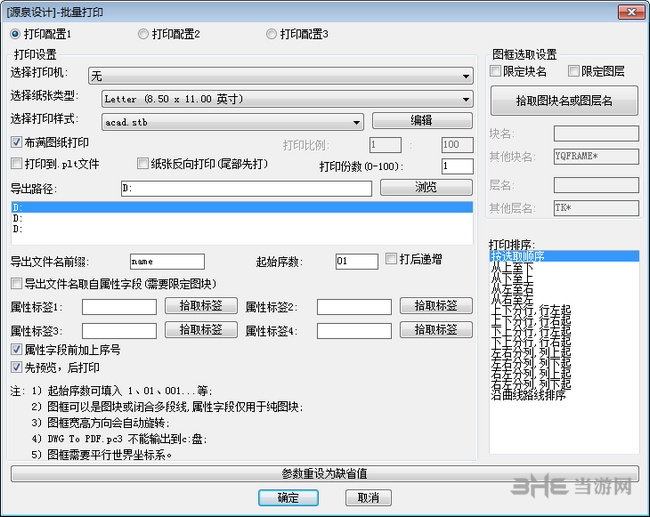Click the 拾取图块名或图层名 button
Screen dimensions: 650x517
point(564,101)
